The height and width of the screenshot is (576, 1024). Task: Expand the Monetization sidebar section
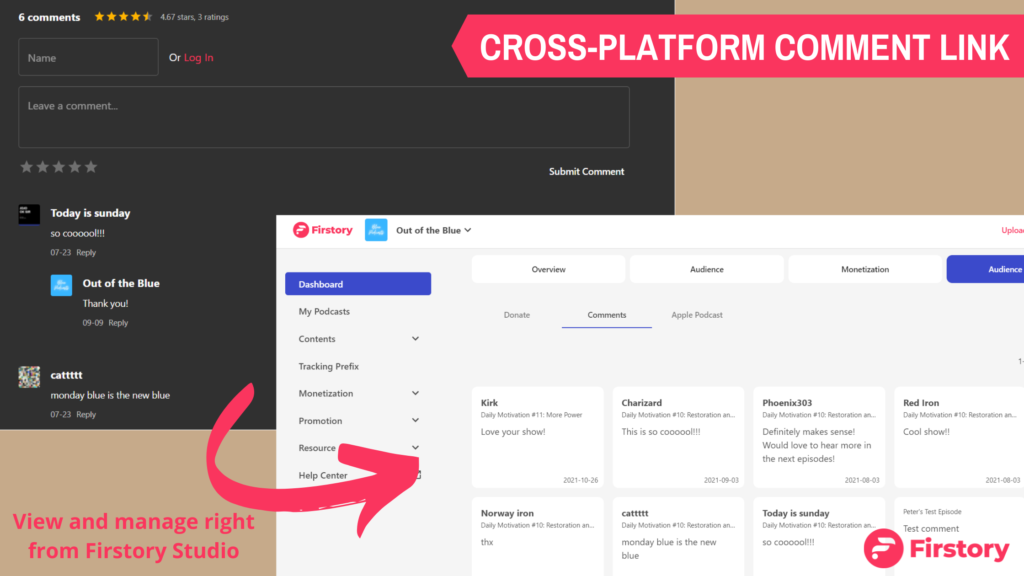(358, 394)
